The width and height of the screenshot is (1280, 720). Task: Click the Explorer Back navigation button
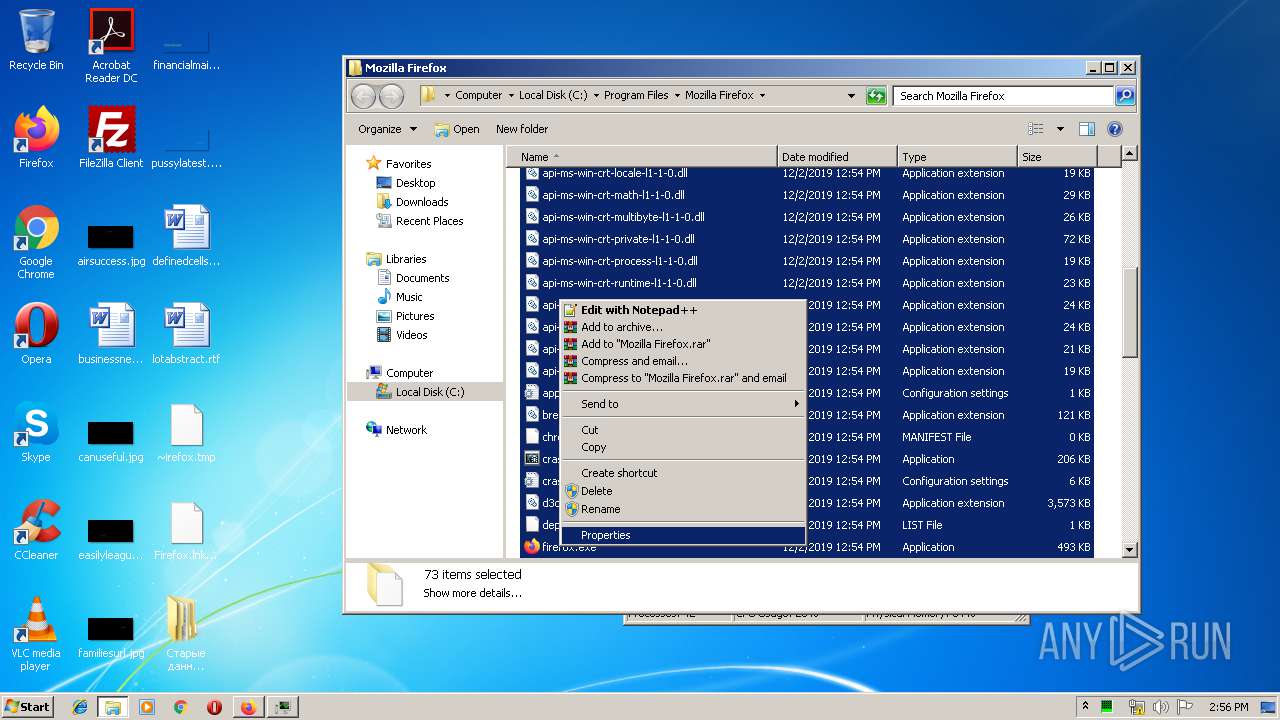363,96
